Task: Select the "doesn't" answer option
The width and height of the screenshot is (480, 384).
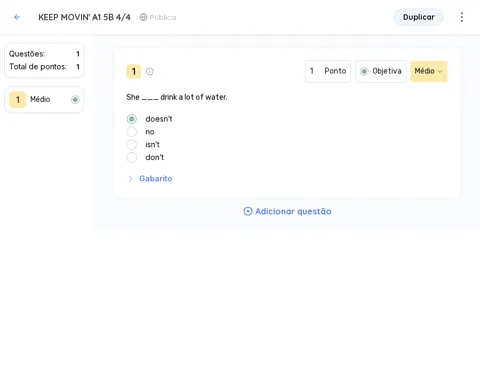Action: 132,119
